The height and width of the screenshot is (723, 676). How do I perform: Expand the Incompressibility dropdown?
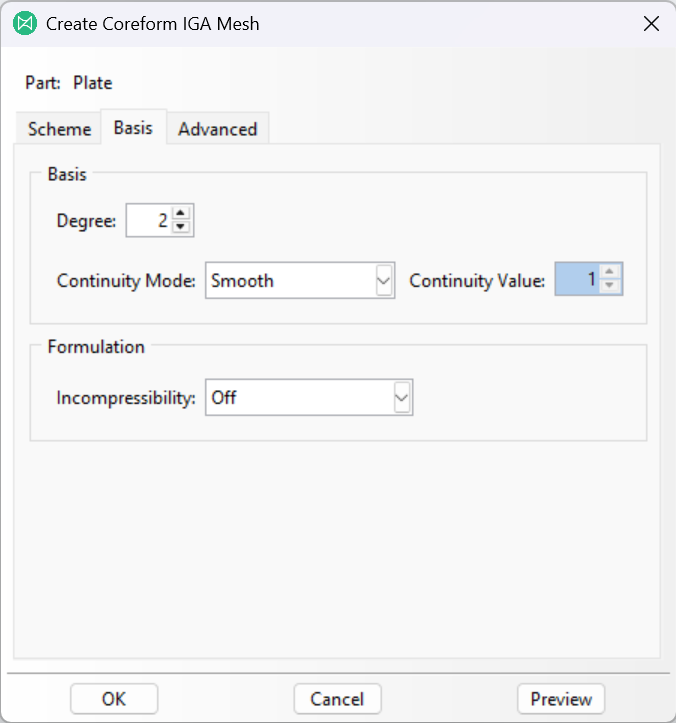(x=309, y=397)
